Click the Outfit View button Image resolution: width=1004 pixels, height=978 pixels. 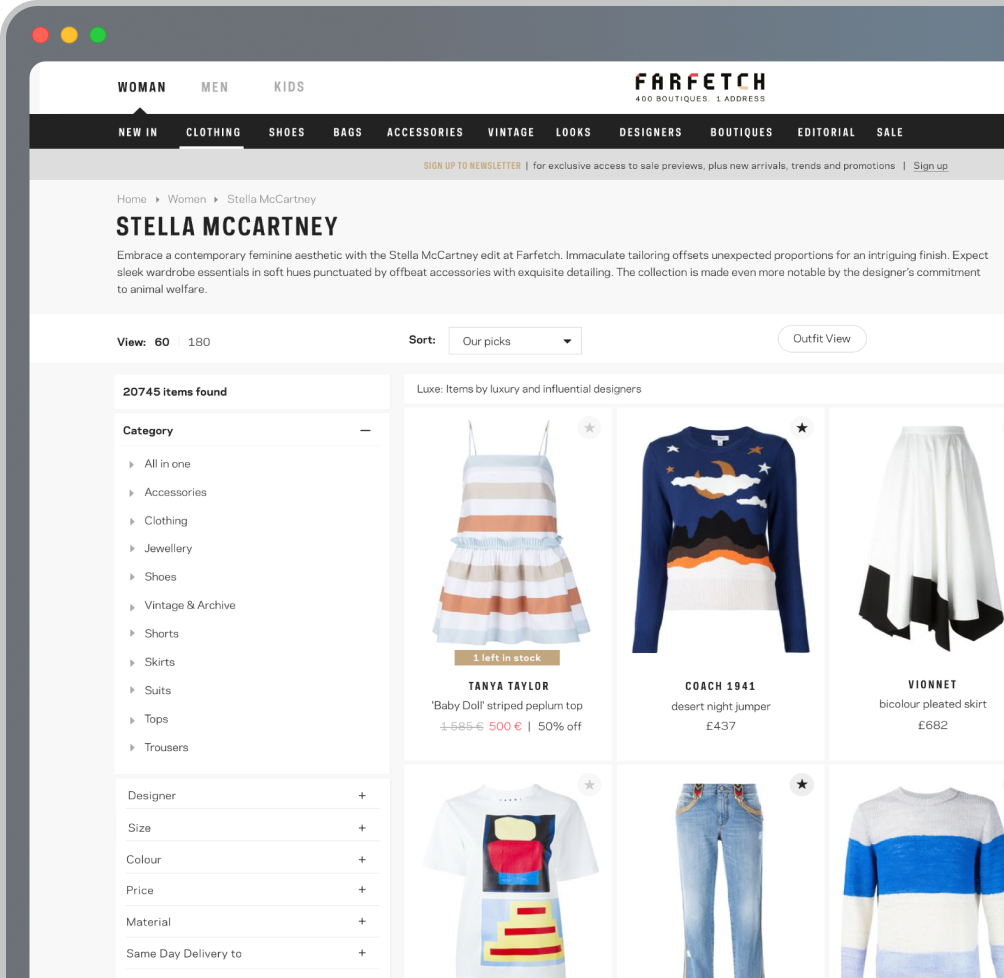pyautogui.click(x=821, y=339)
